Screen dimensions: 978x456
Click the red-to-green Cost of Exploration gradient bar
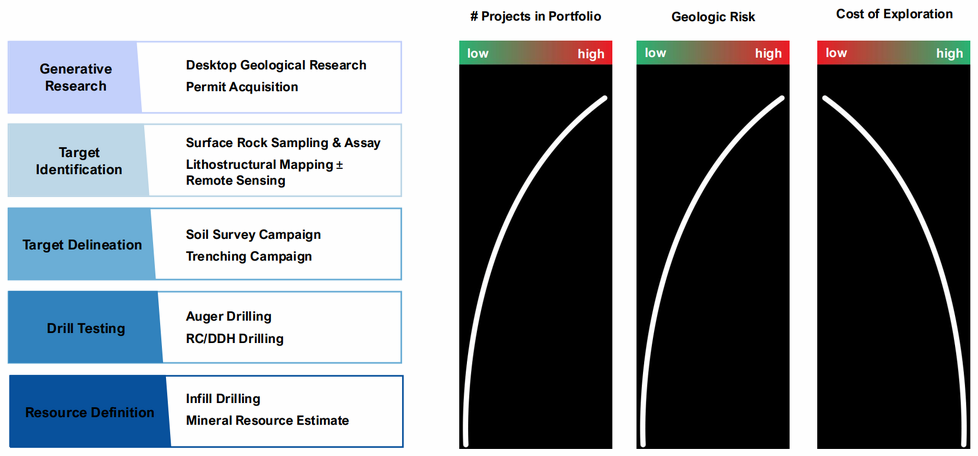[893, 53]
